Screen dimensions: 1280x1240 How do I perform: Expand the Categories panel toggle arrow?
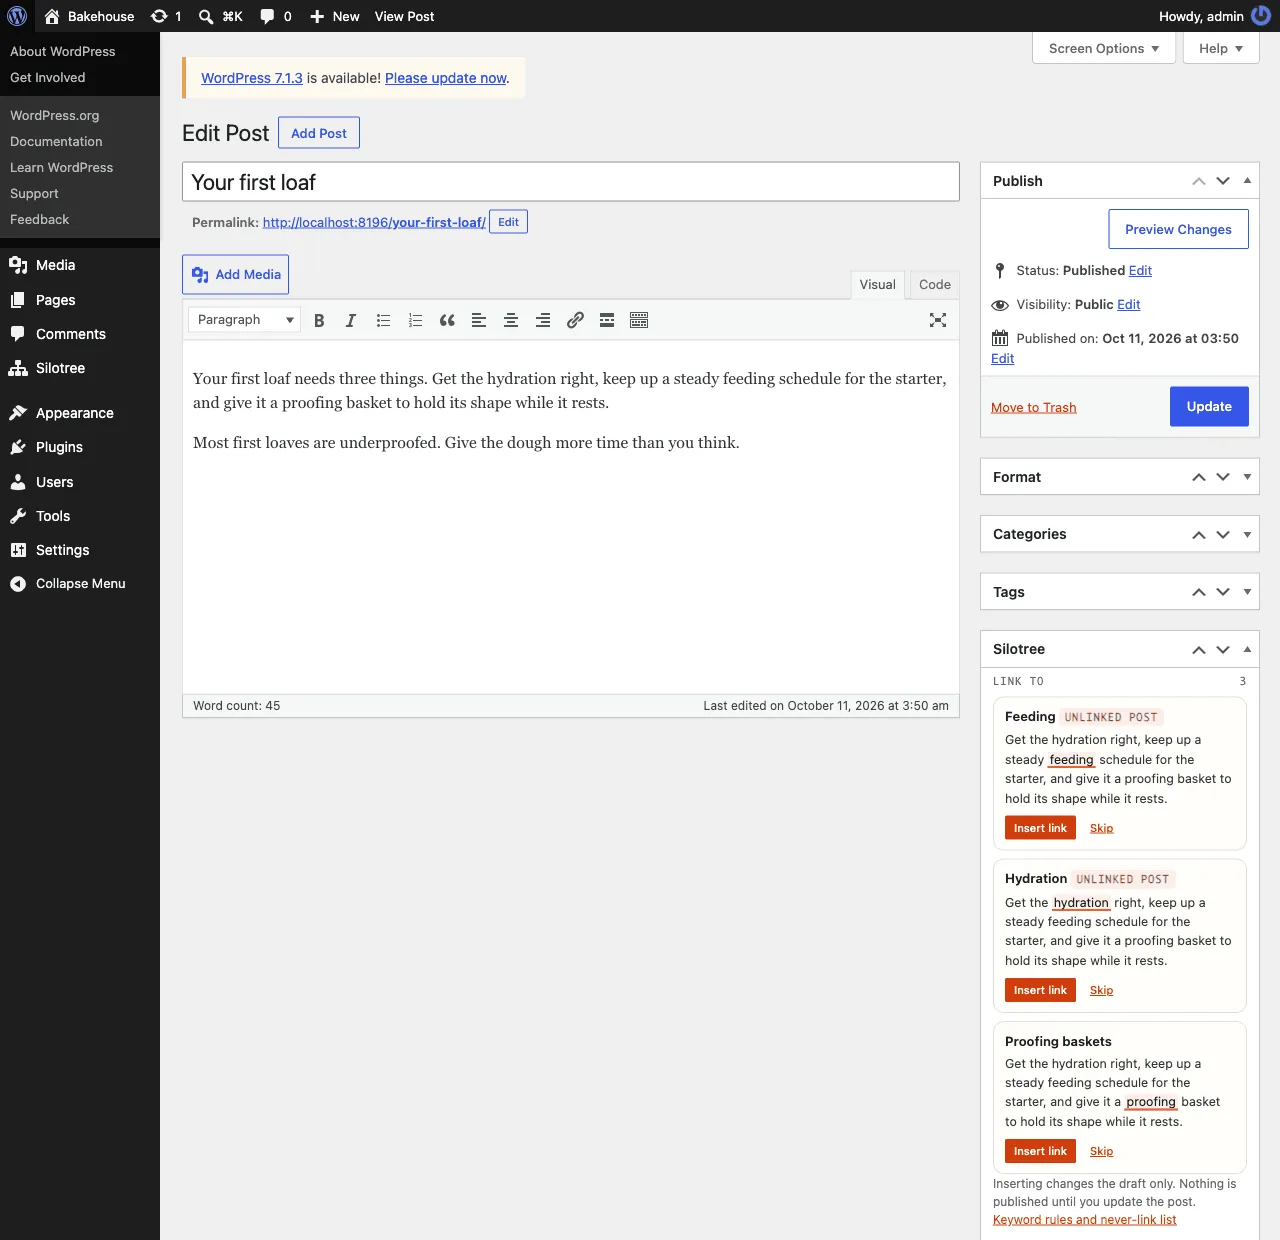pos(1247,534)
